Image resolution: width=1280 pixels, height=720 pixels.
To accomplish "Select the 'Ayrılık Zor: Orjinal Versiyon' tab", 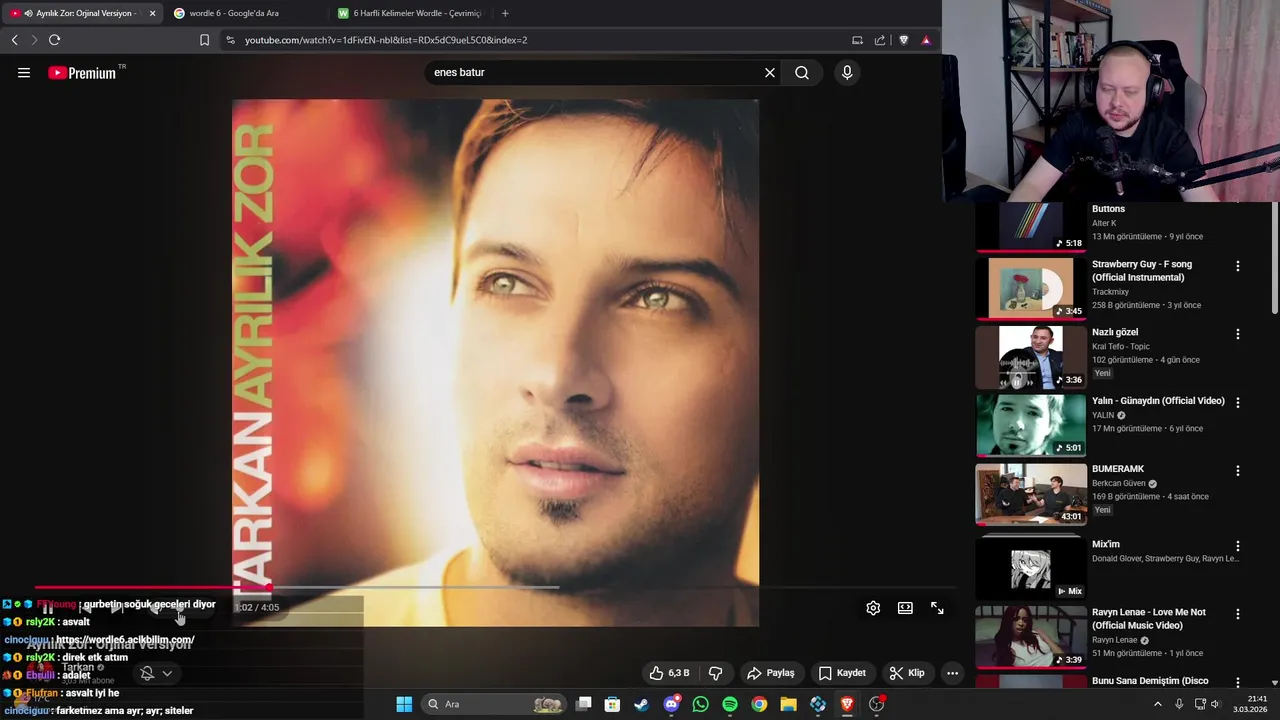I will (x=83, y=13).
